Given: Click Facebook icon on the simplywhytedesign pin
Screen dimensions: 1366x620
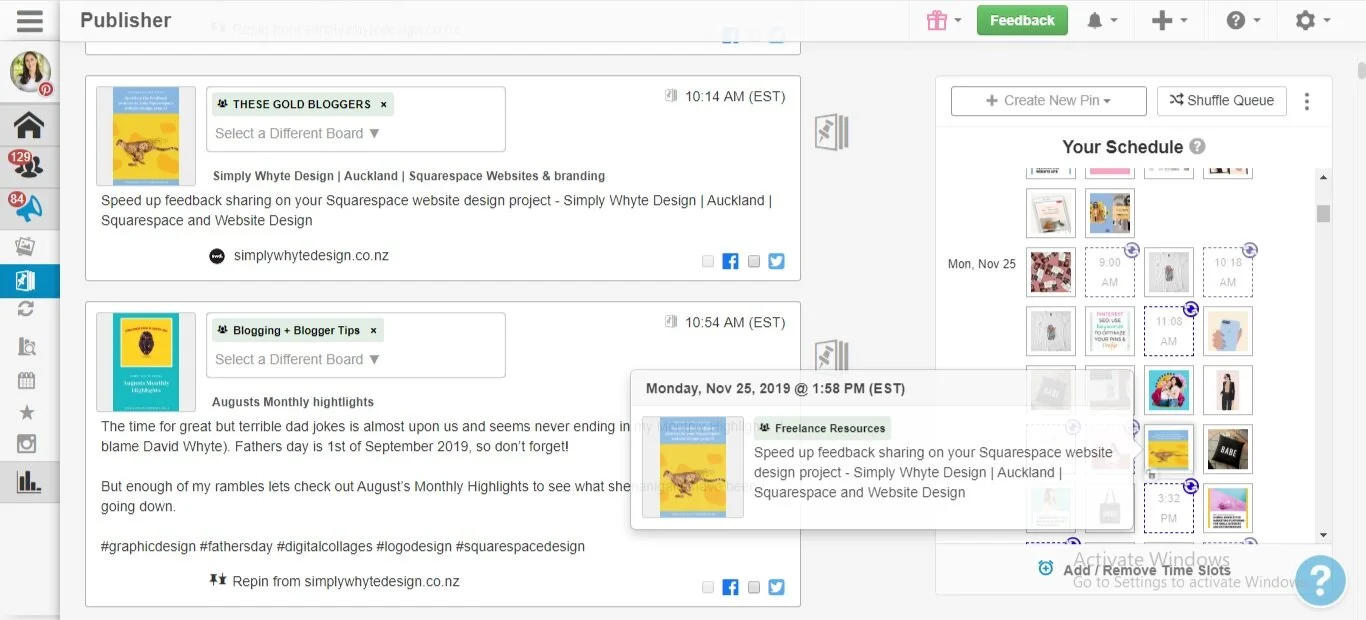Looking at the screenshot, I should (730, 261).
